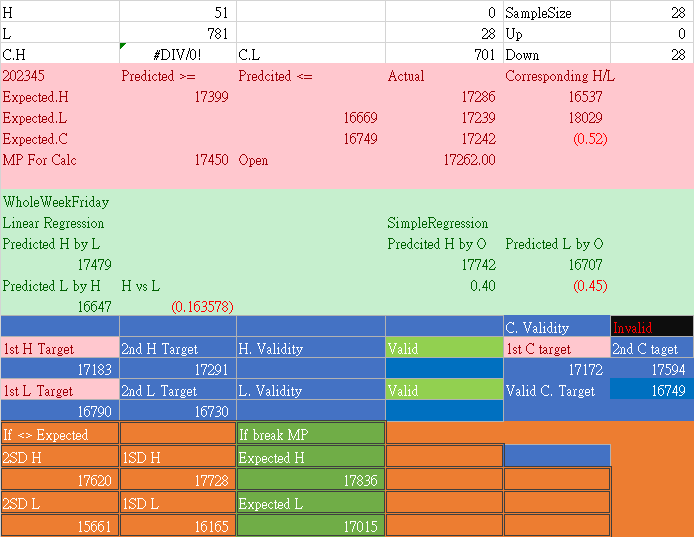
Task: Click the Corresponding H/L header cell
Action: coord(555,76)
